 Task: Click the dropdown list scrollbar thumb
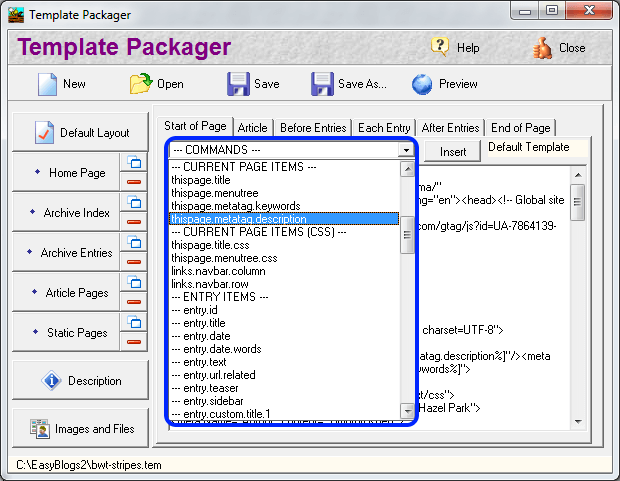[x=407, y=235]
